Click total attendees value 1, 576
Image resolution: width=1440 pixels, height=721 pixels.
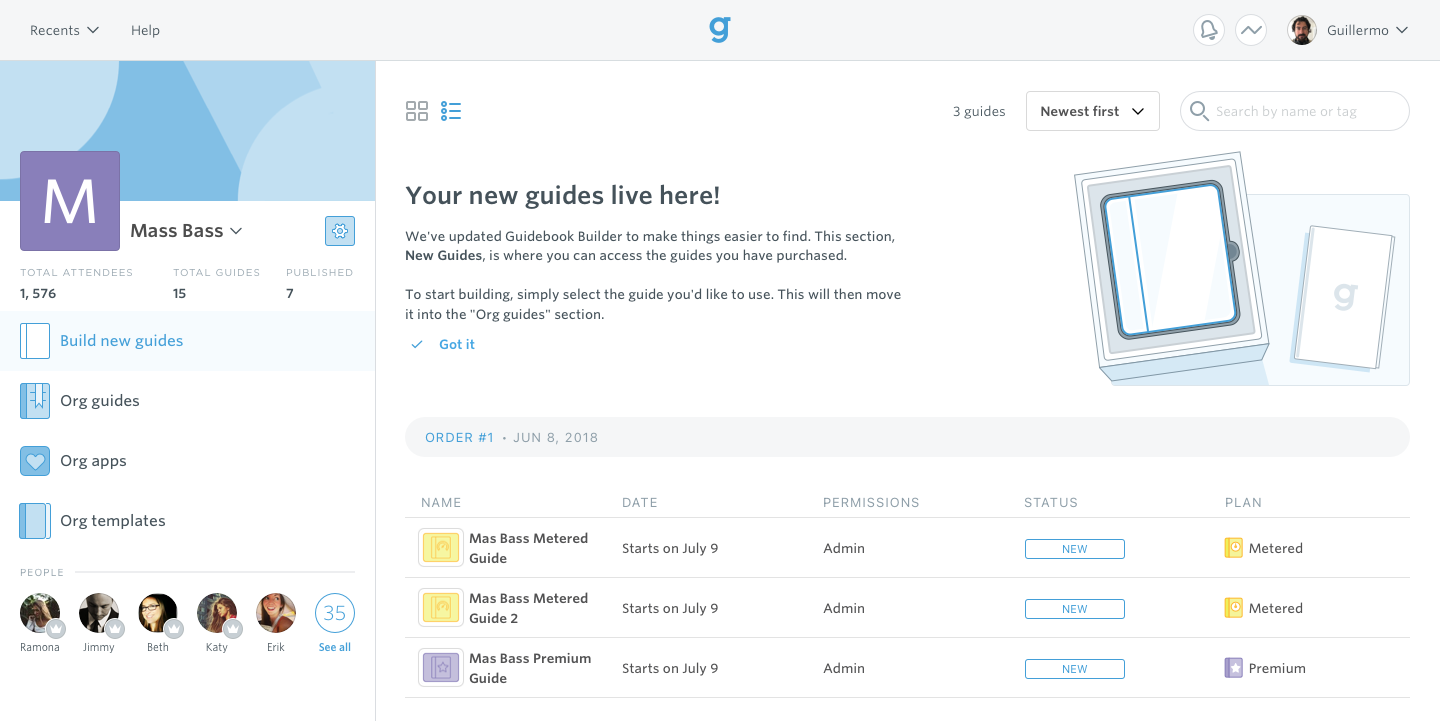(x=38, y=293)
